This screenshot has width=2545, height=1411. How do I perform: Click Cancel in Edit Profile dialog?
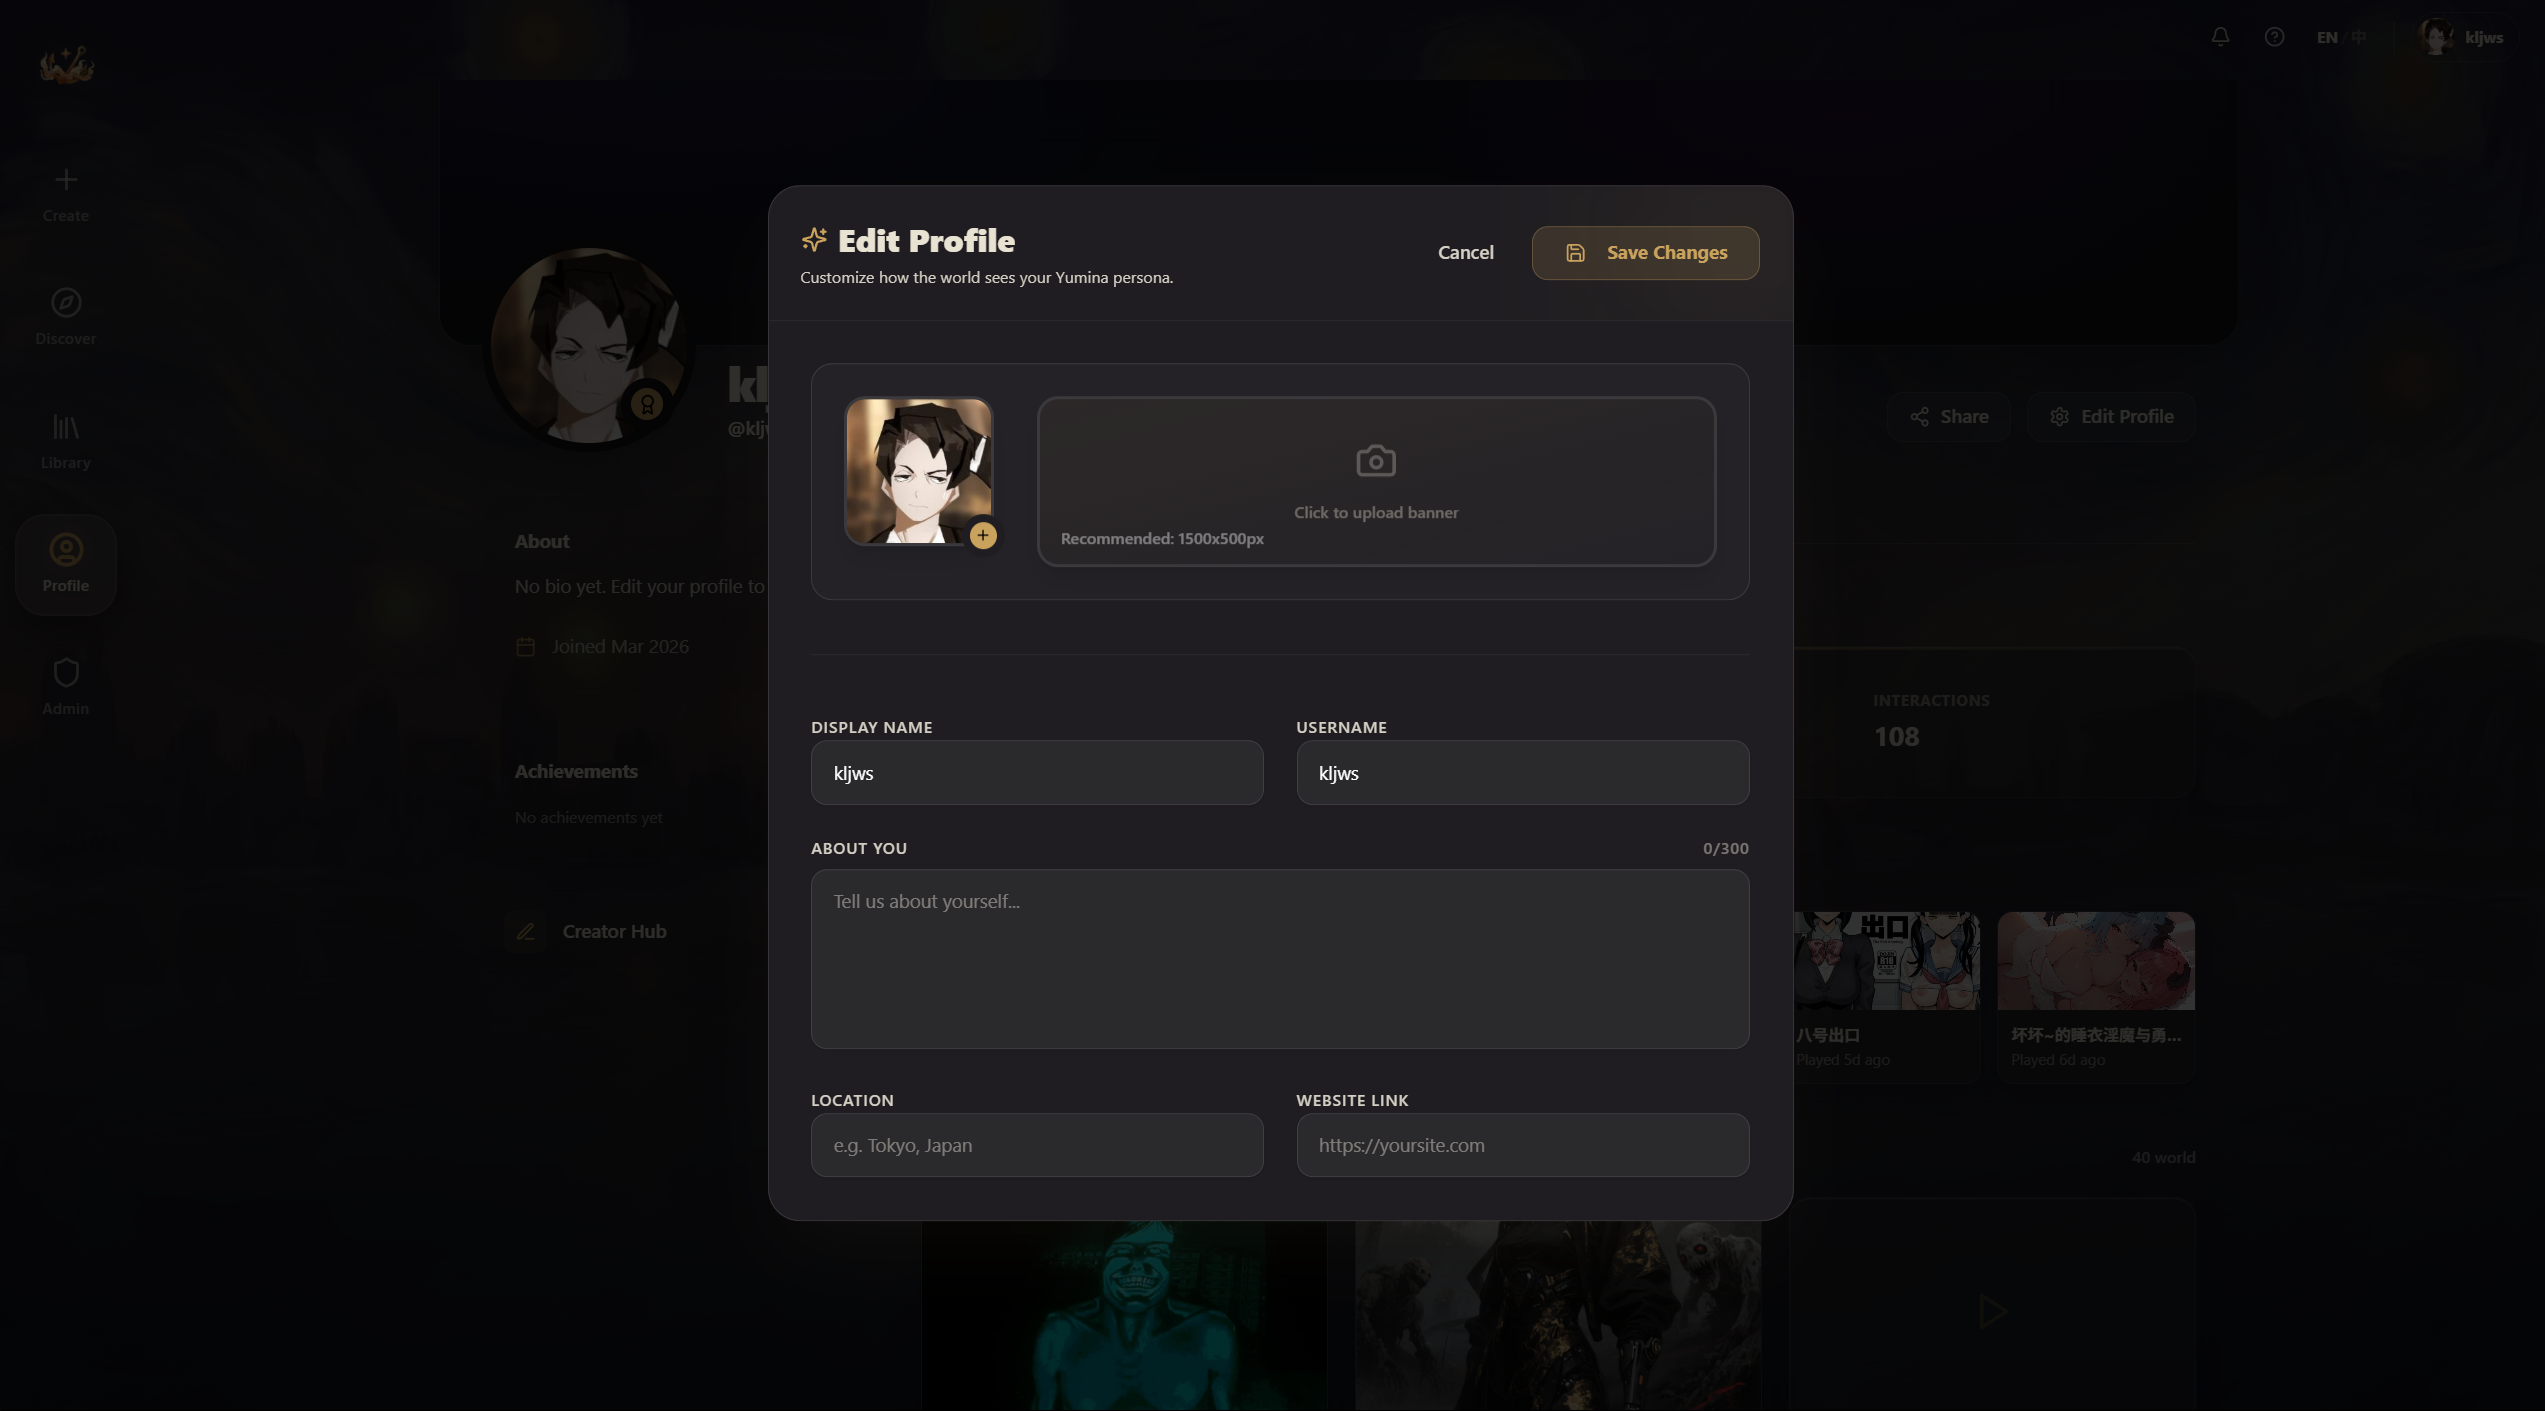coord(1465,253)
